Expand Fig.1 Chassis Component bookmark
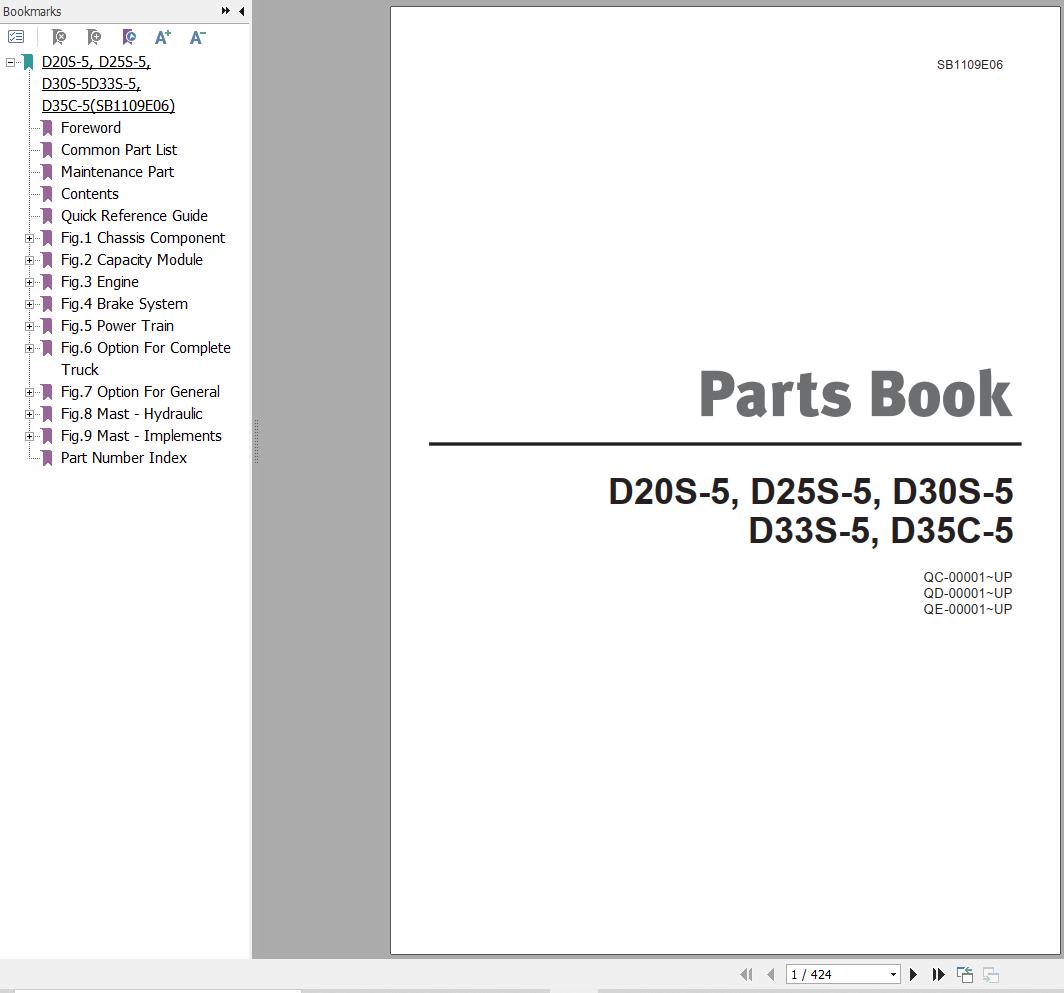1064x993 pixels. pyautogui.click(x=29, y=238)
